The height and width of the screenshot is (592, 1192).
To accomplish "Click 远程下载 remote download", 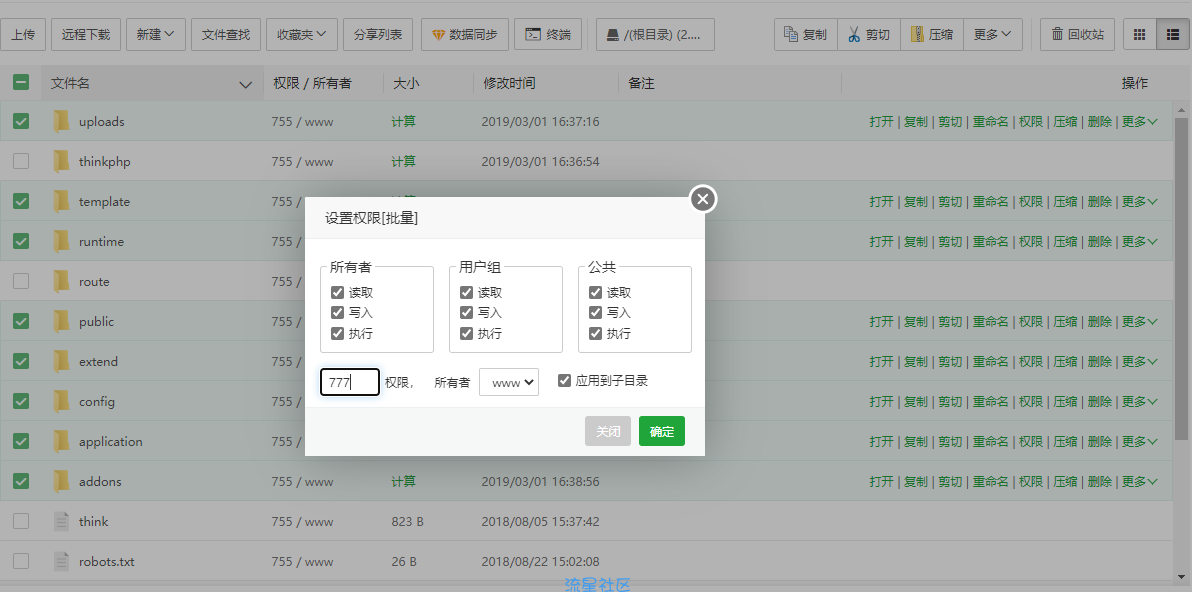I will coord(86,34).
